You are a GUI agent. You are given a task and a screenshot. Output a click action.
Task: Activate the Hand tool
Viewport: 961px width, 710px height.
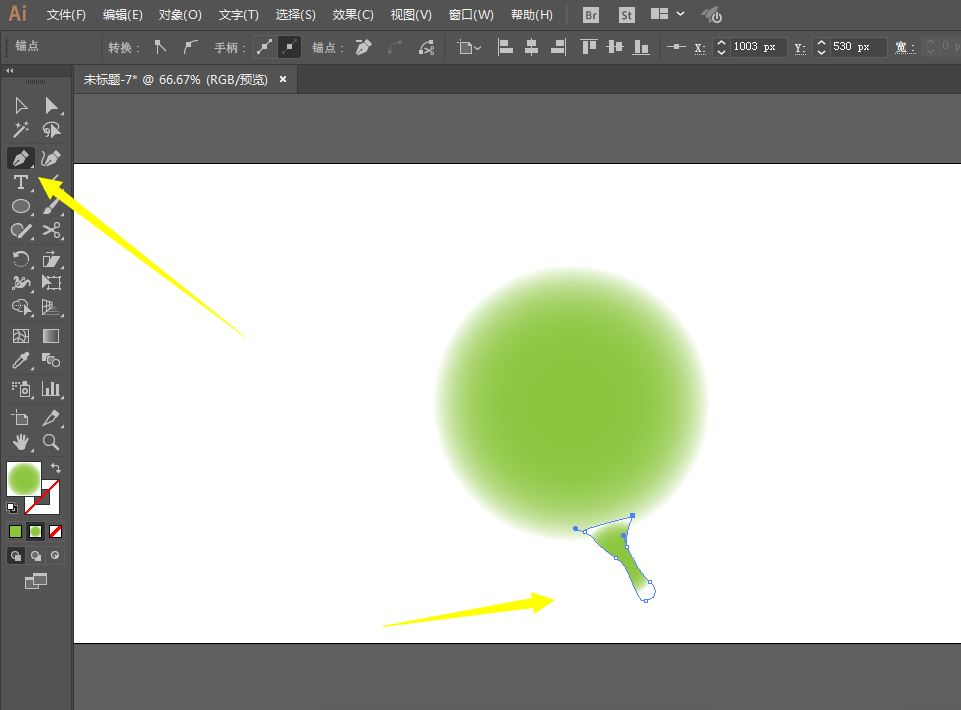(20, 442)
